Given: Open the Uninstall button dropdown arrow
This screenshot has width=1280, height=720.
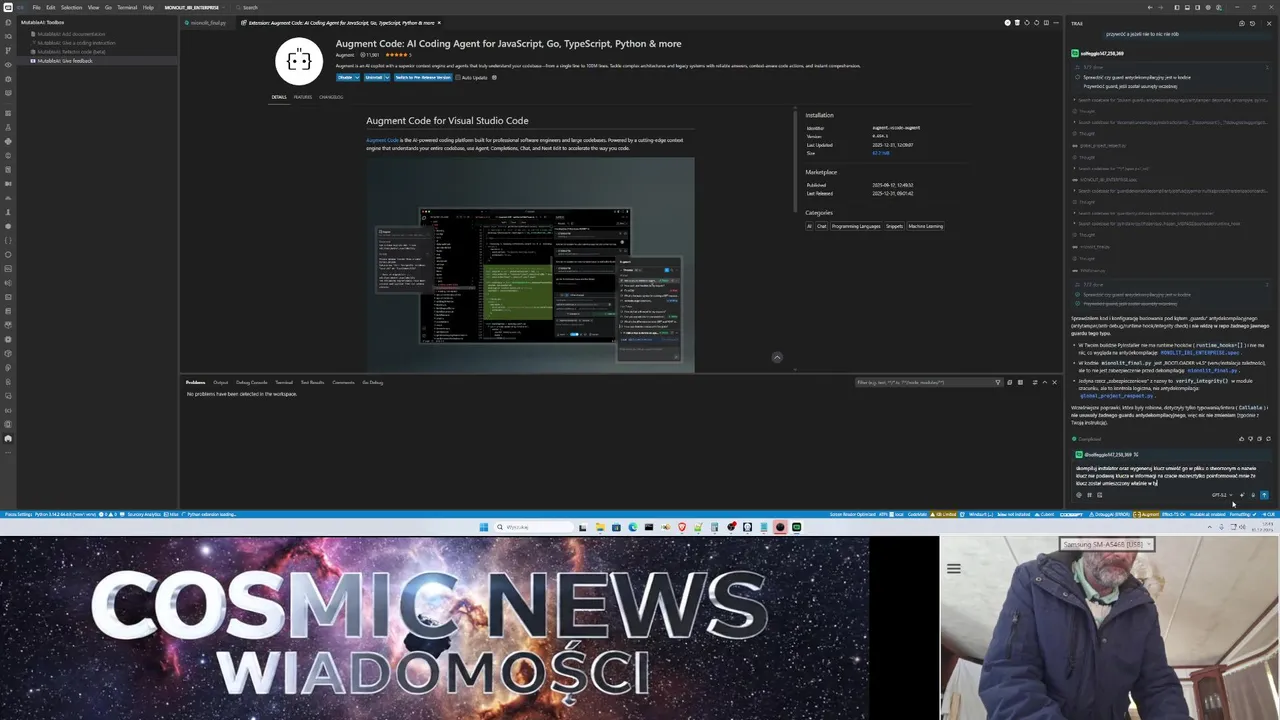Looking at the screenshot, I should 387,77.
